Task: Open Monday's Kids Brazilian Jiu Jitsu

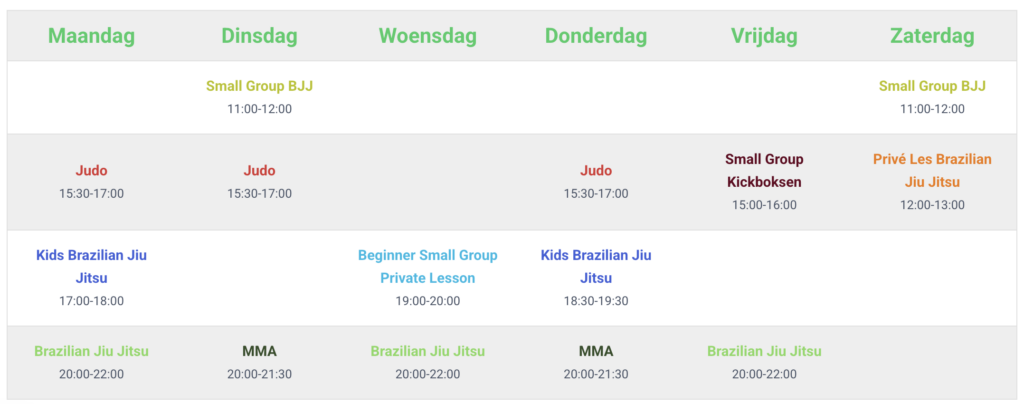Action: 91,266
